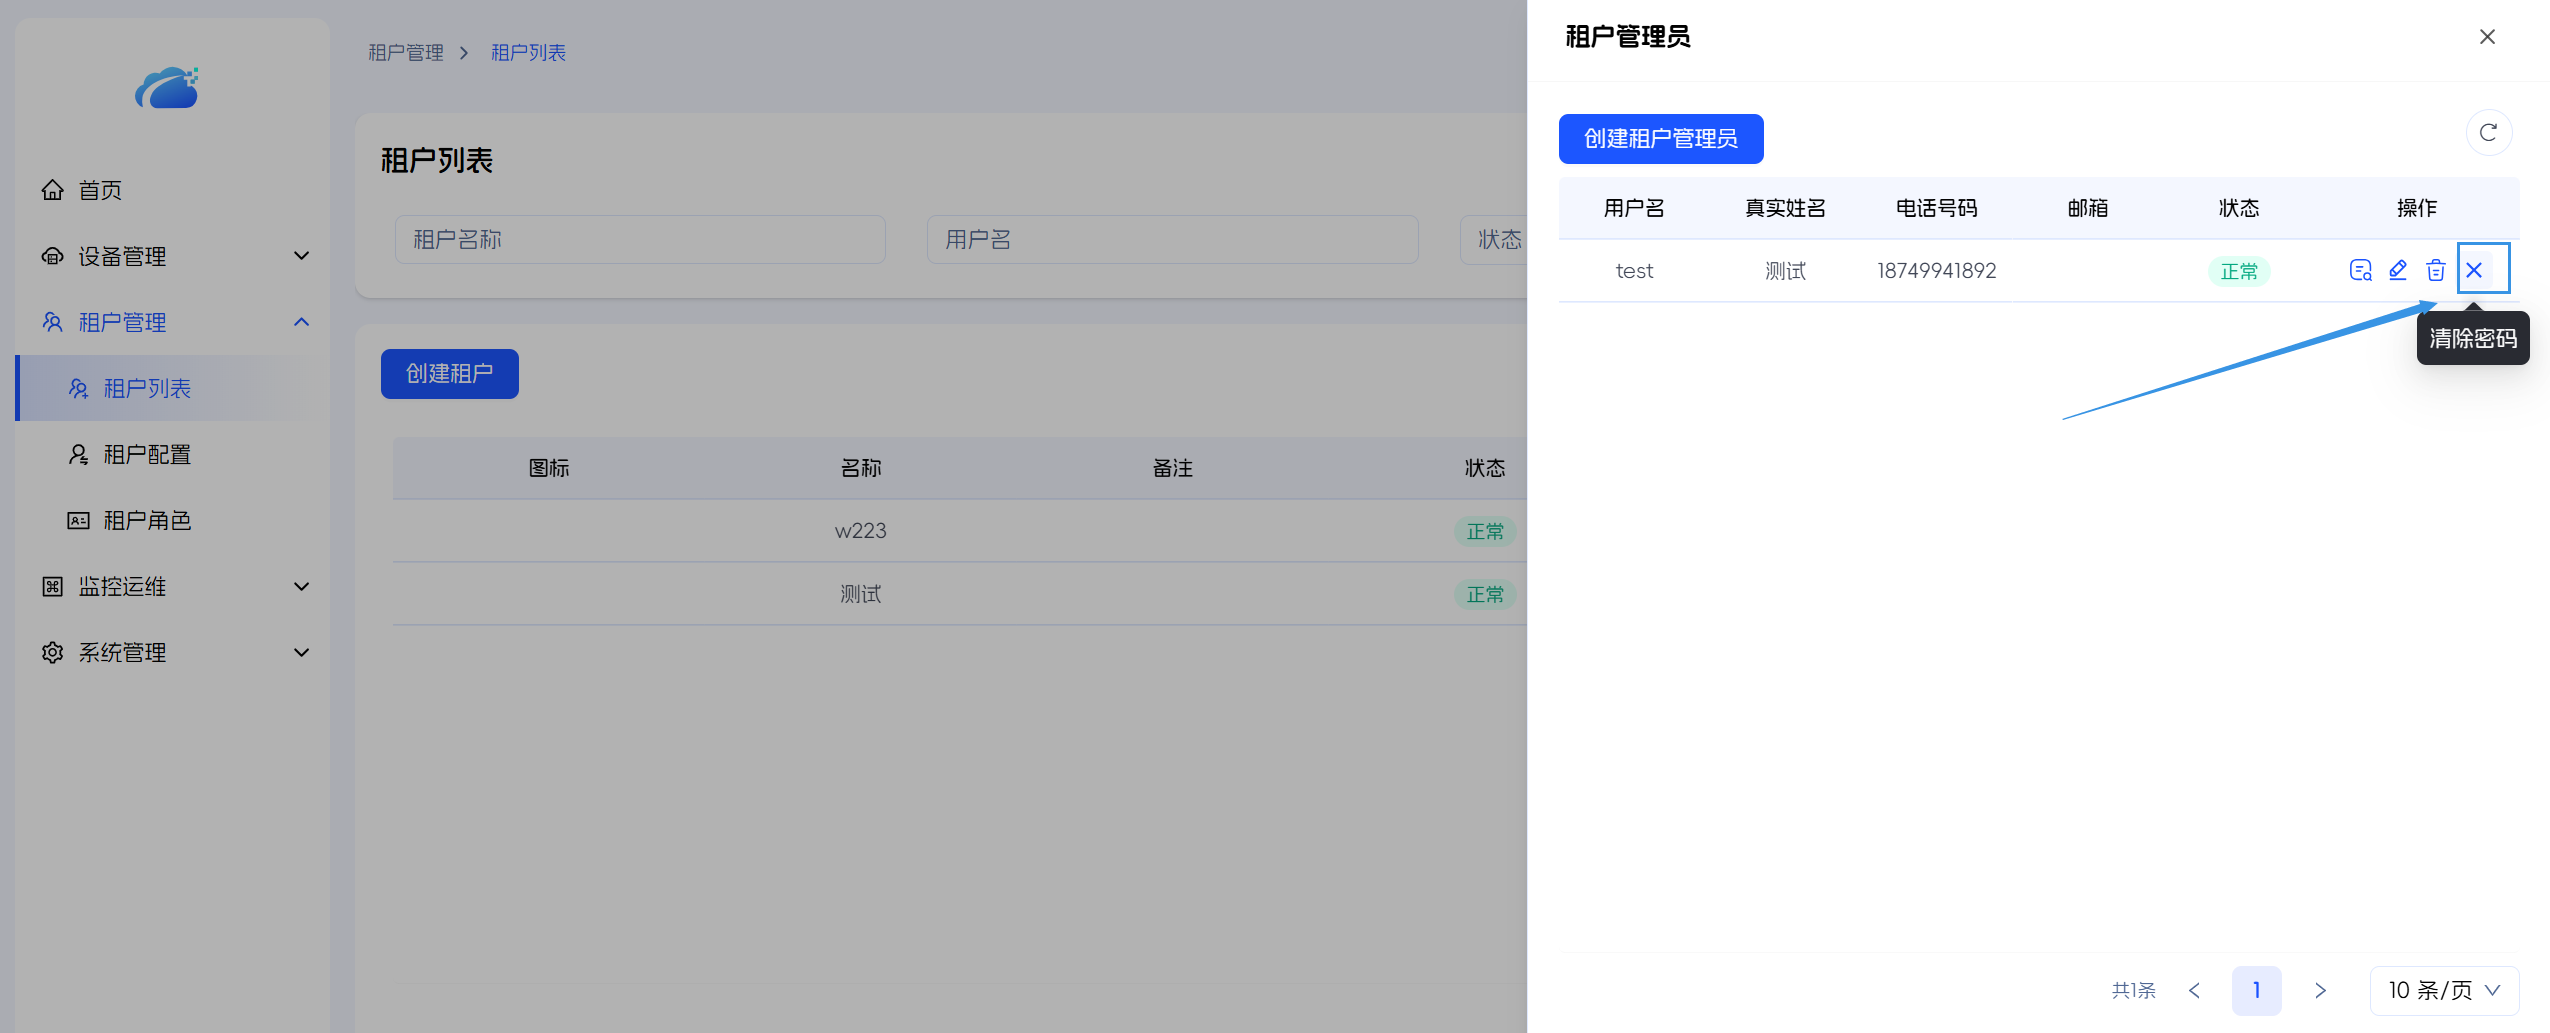Click the test username cell
The image size is (2550, 1033).
(x=1634, y=271)
